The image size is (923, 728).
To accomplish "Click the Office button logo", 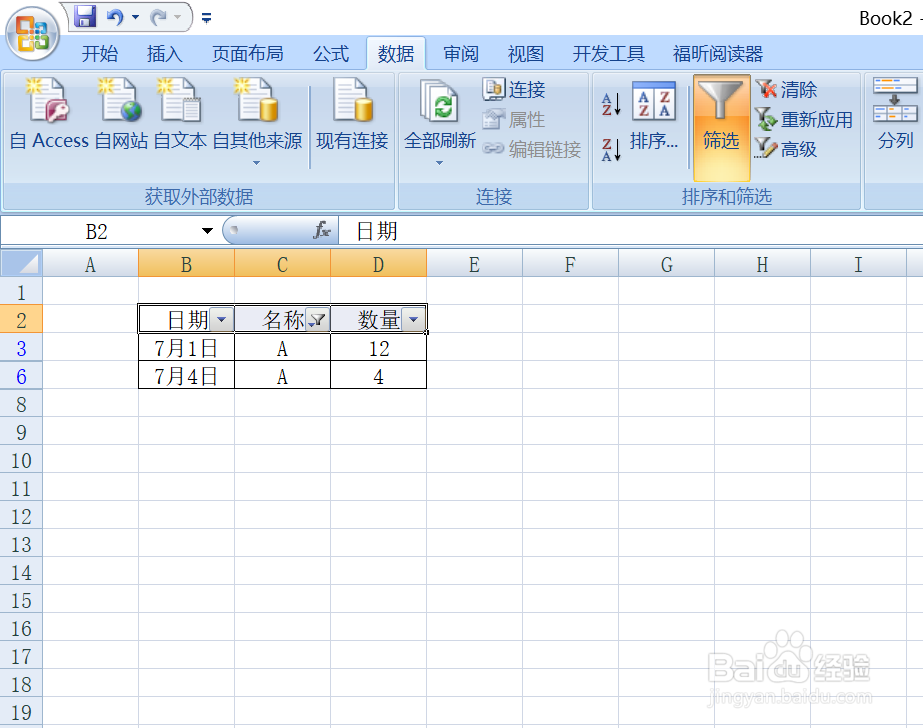I will (32, 33).
